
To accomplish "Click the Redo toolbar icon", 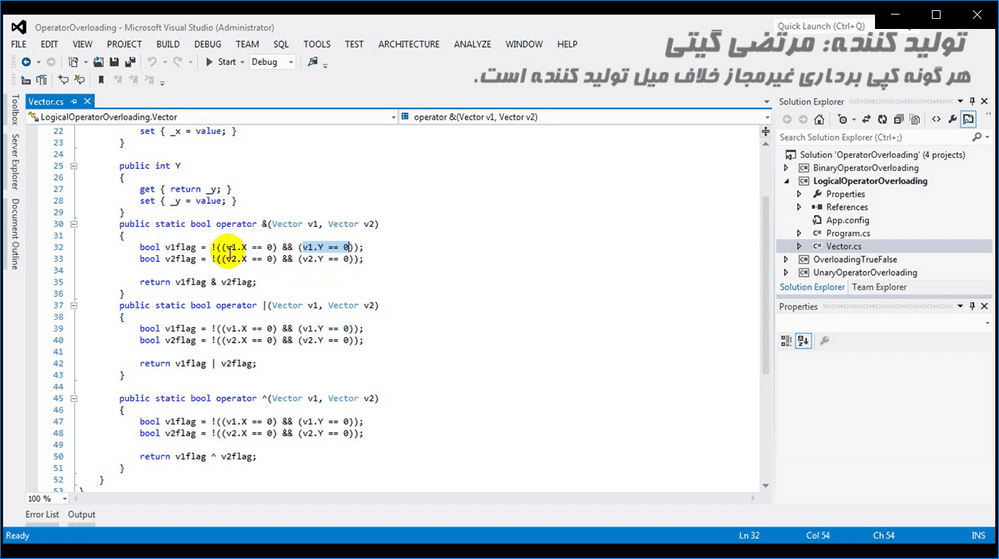I will tap(177, 62).
